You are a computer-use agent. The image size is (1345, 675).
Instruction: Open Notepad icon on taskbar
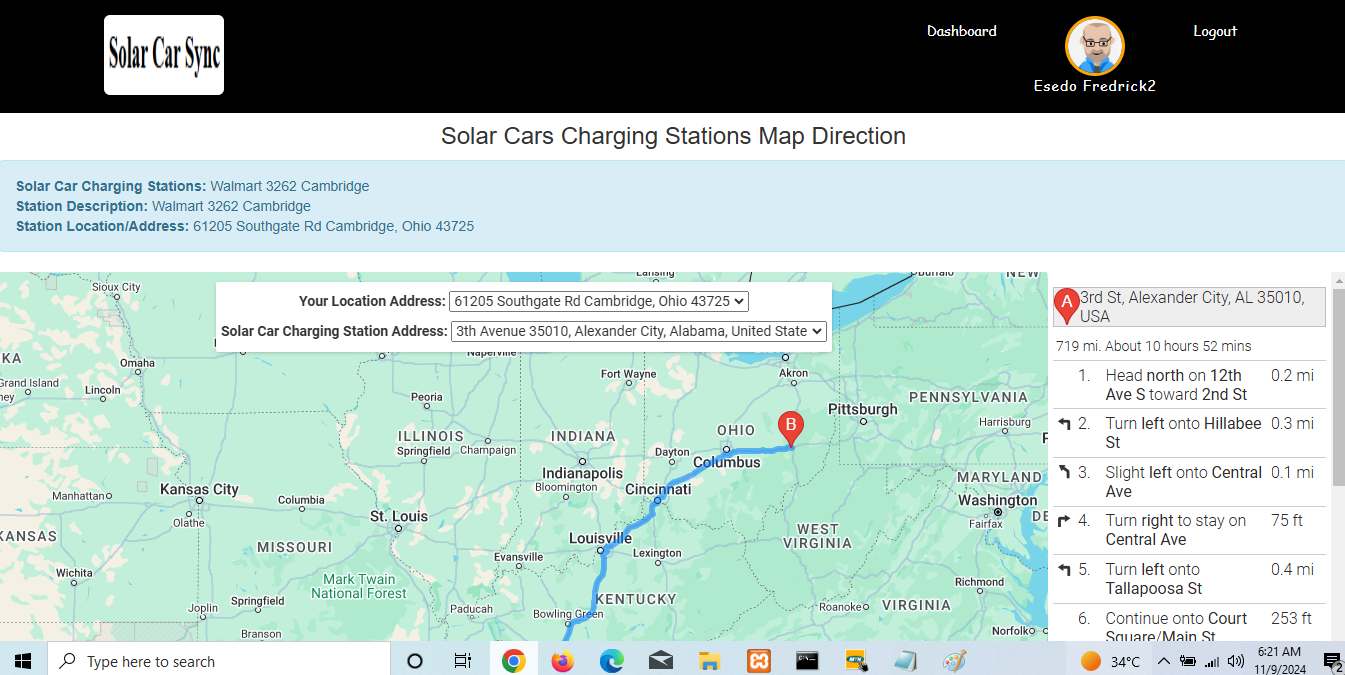pyautogui.click(x=905, y=661)
